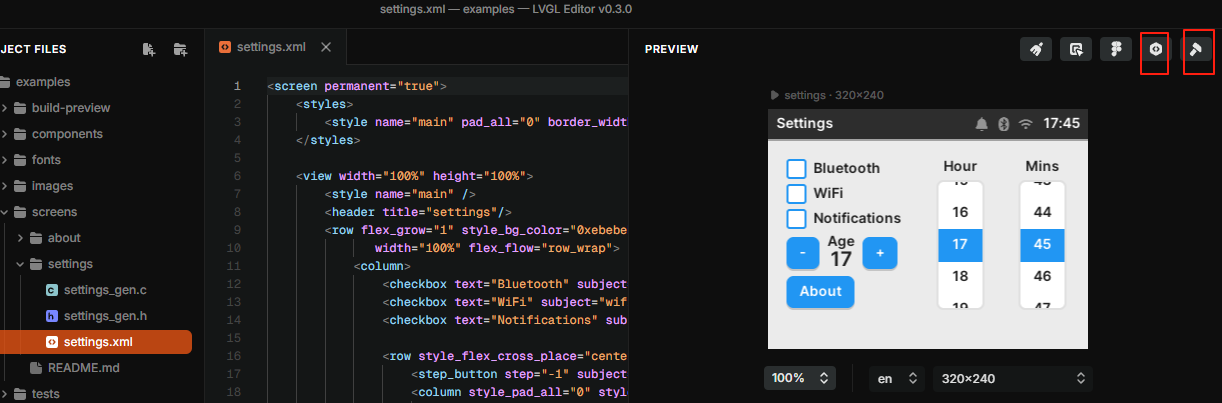Click the play triangle beside settings · 320×240
The width and height of the screenshot is (1222, 403).
(x=775, y=95)
